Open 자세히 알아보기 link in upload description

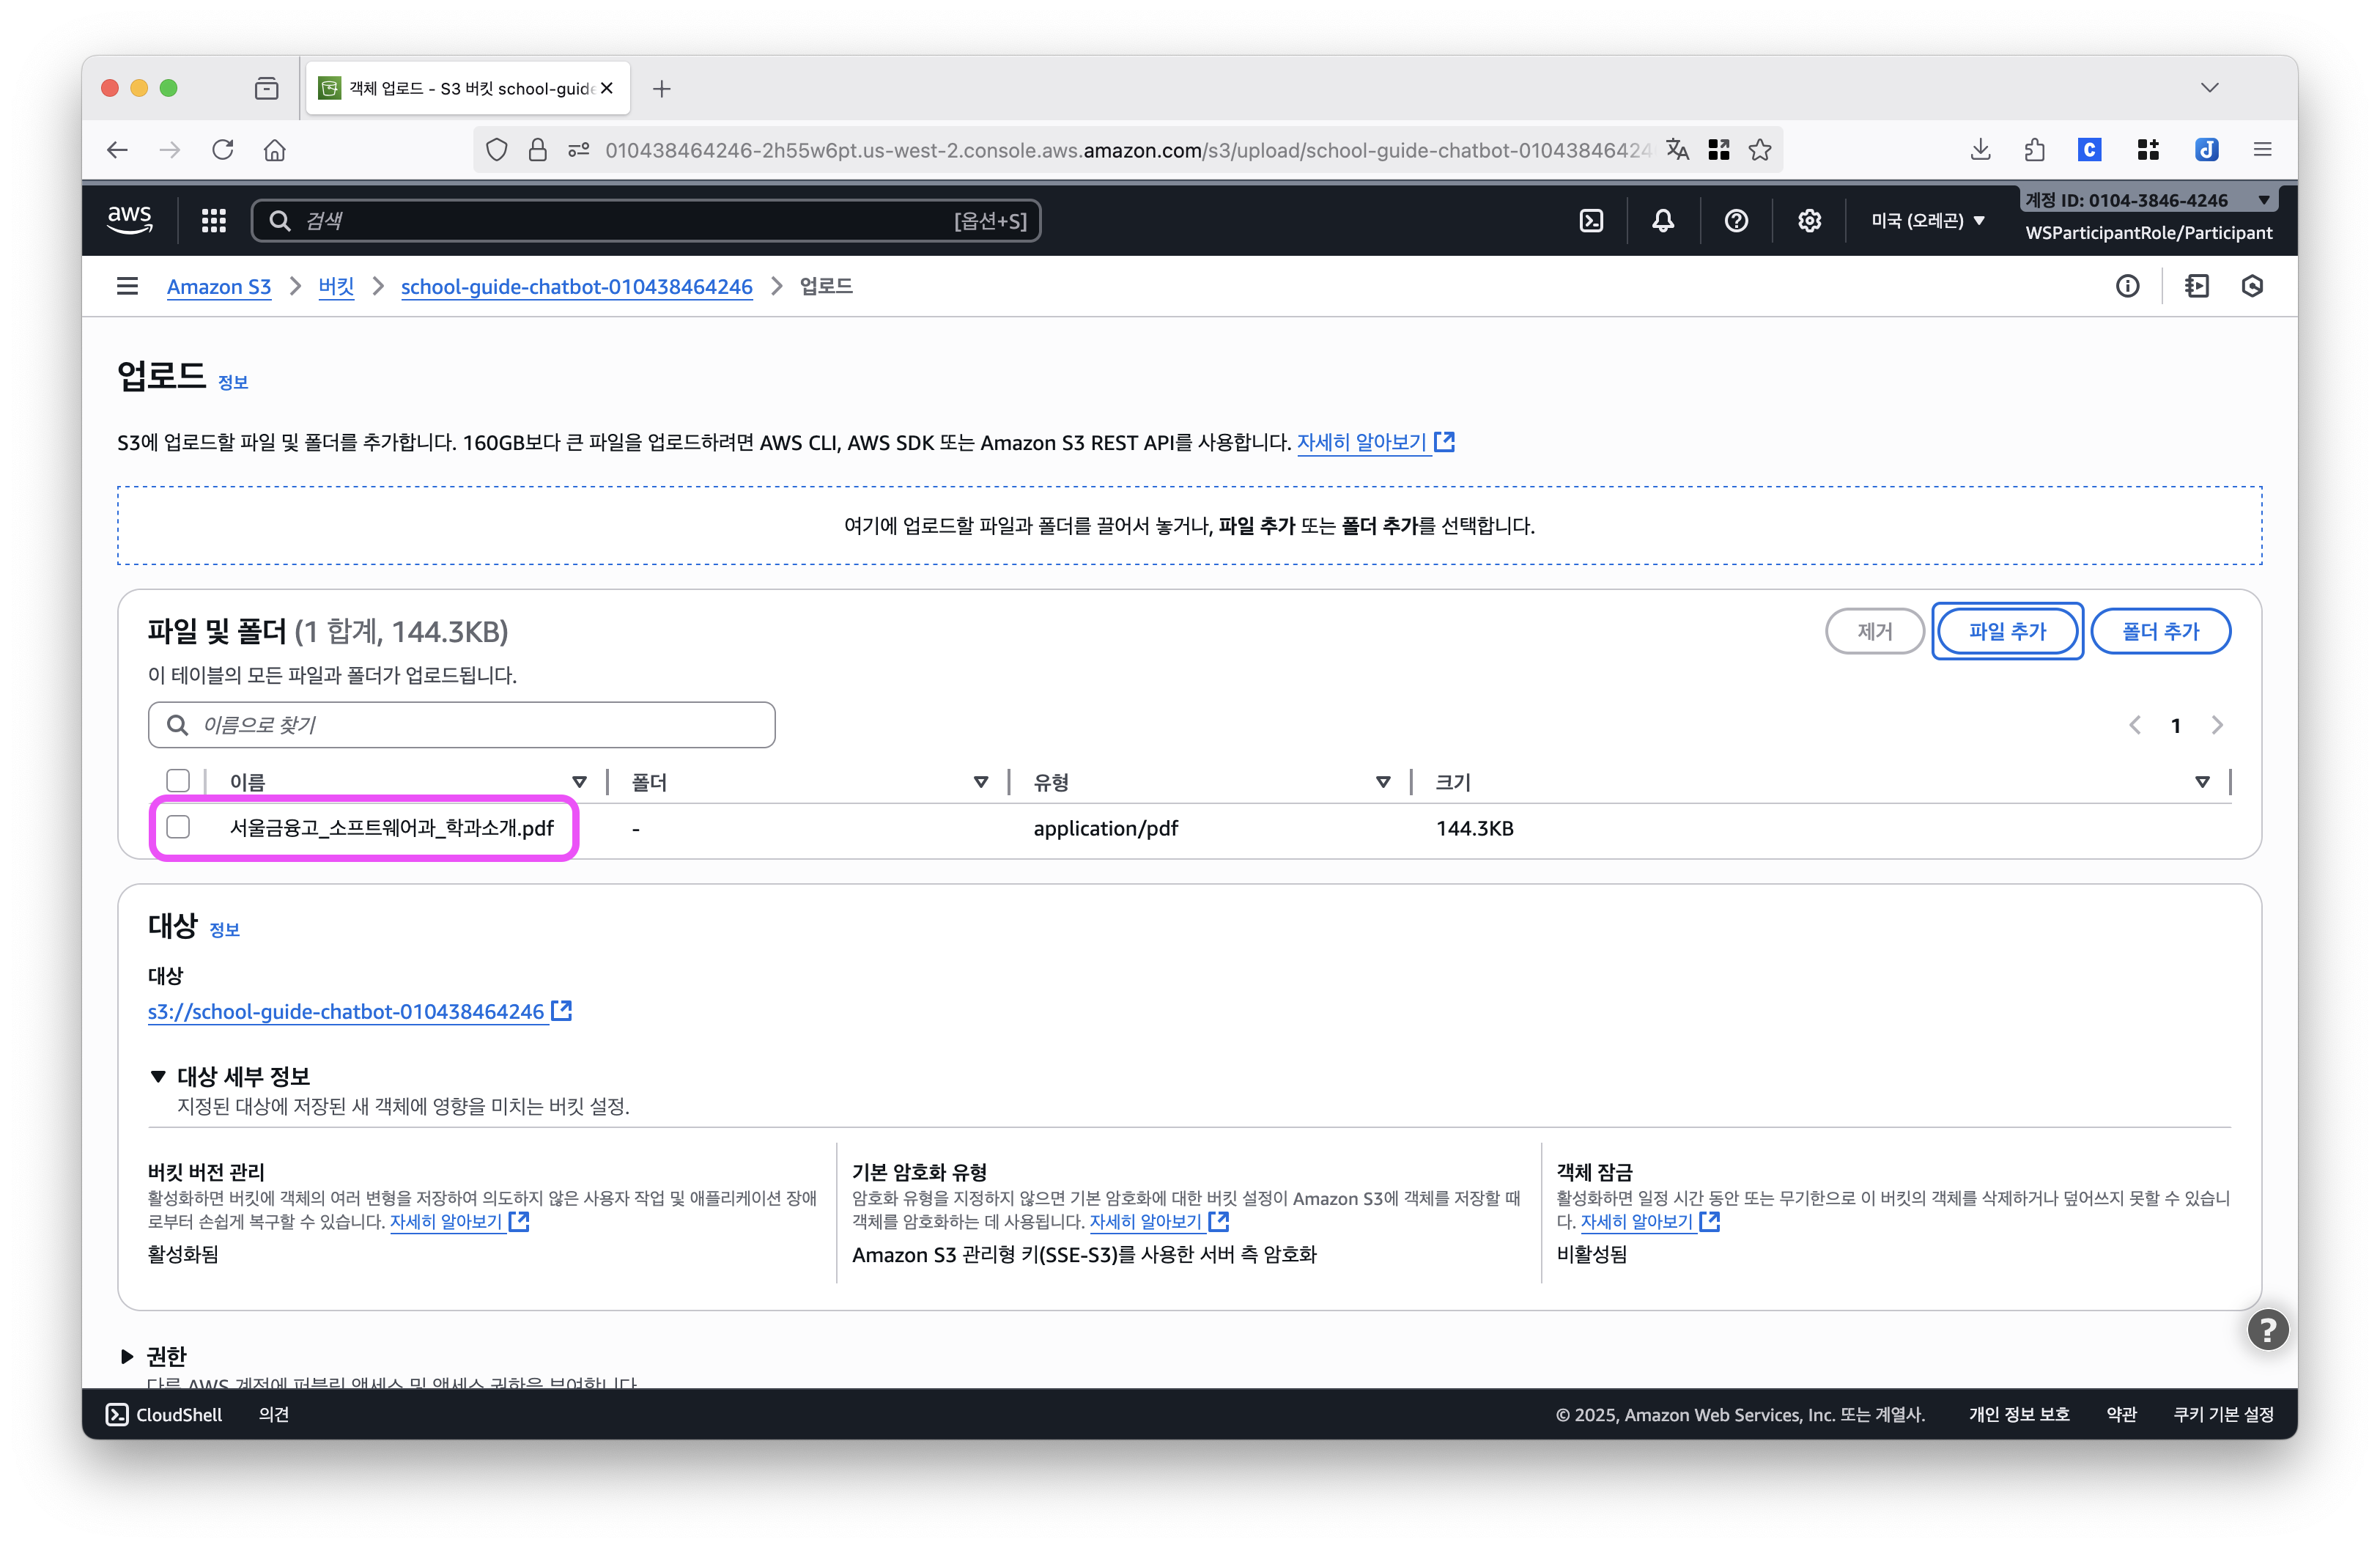[x=1376, y=442]
